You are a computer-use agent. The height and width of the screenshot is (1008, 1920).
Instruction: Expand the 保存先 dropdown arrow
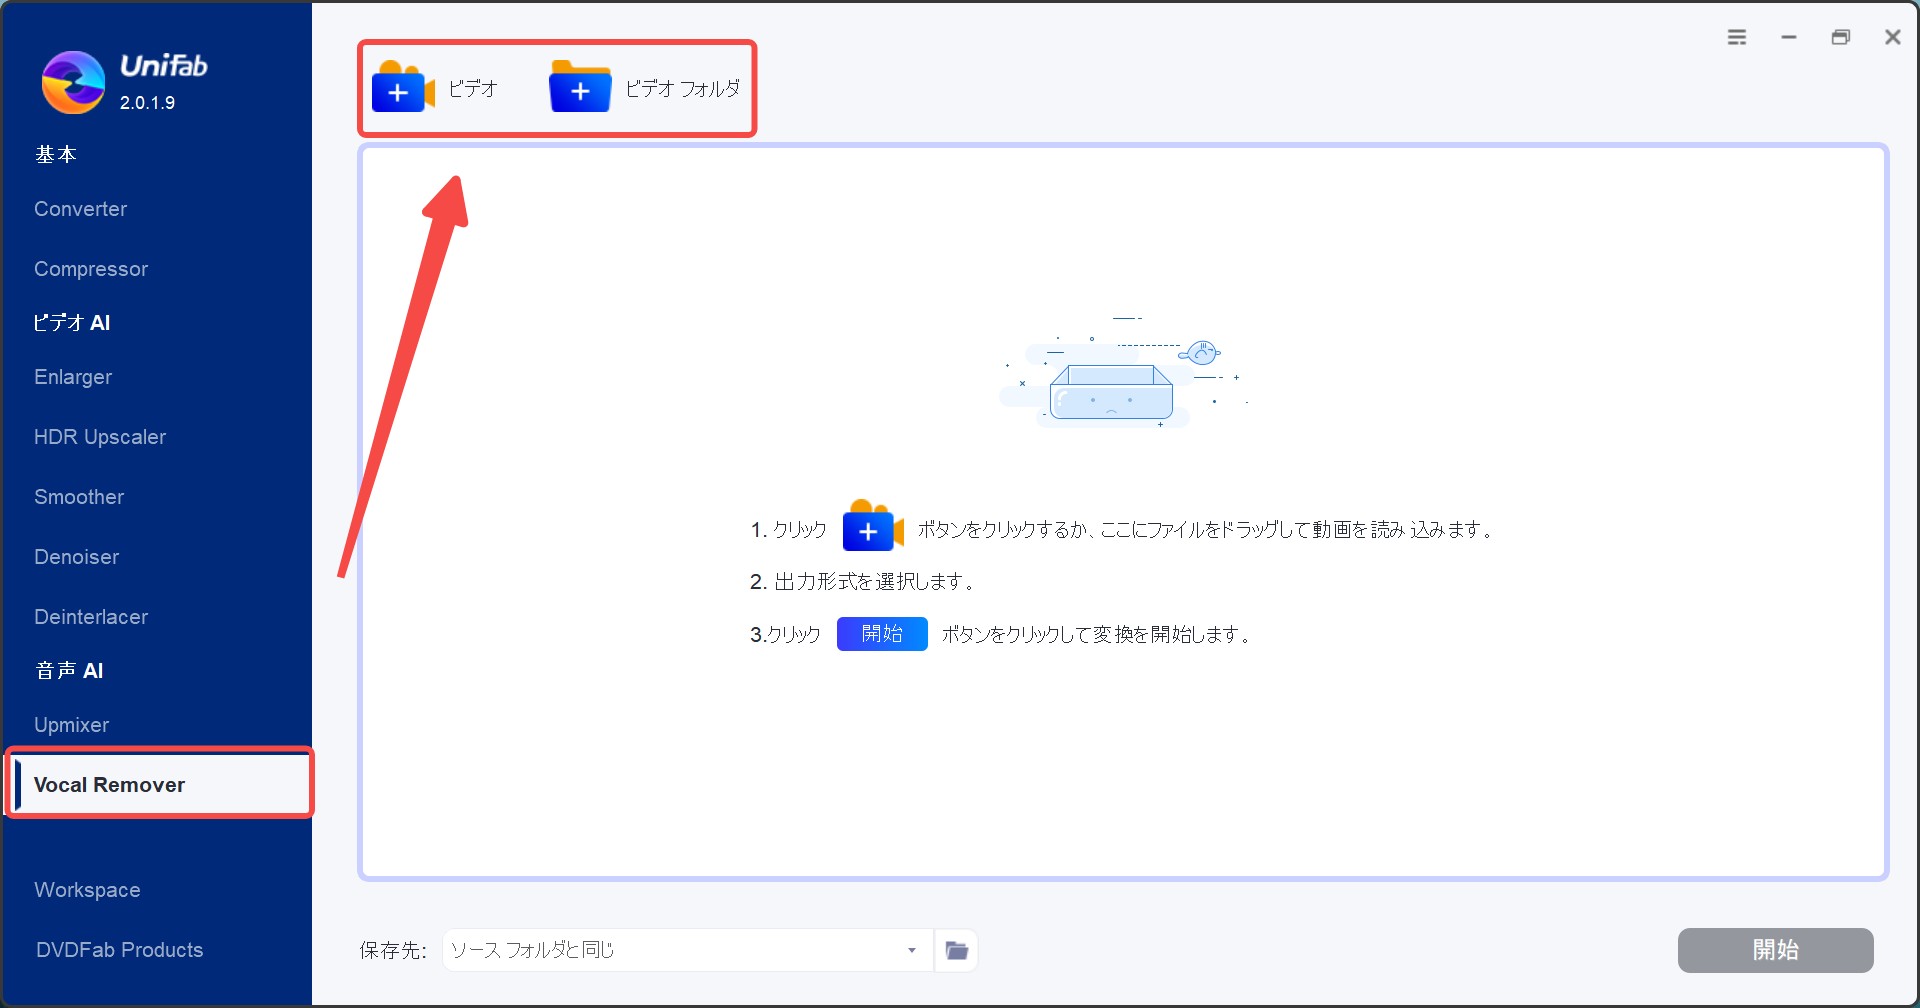(x=912, y=950)
